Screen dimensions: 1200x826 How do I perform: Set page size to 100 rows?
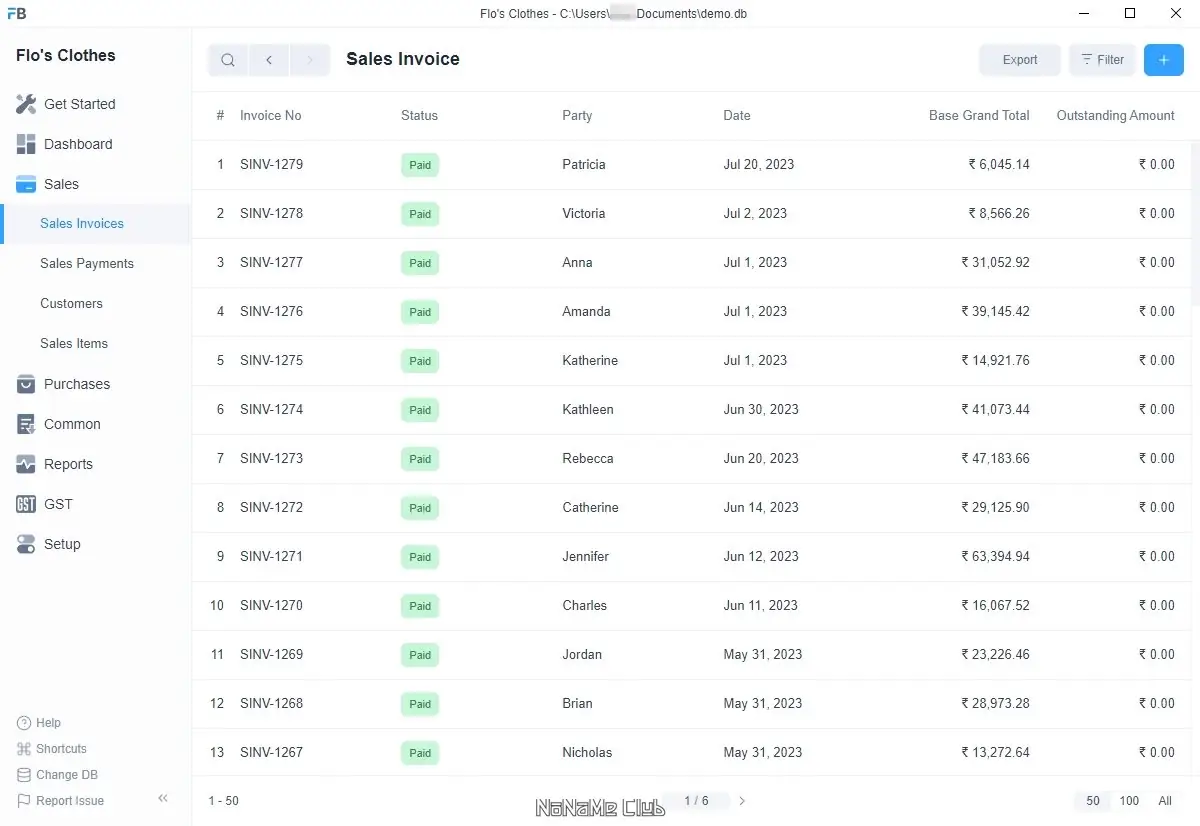pos(1129,801)
